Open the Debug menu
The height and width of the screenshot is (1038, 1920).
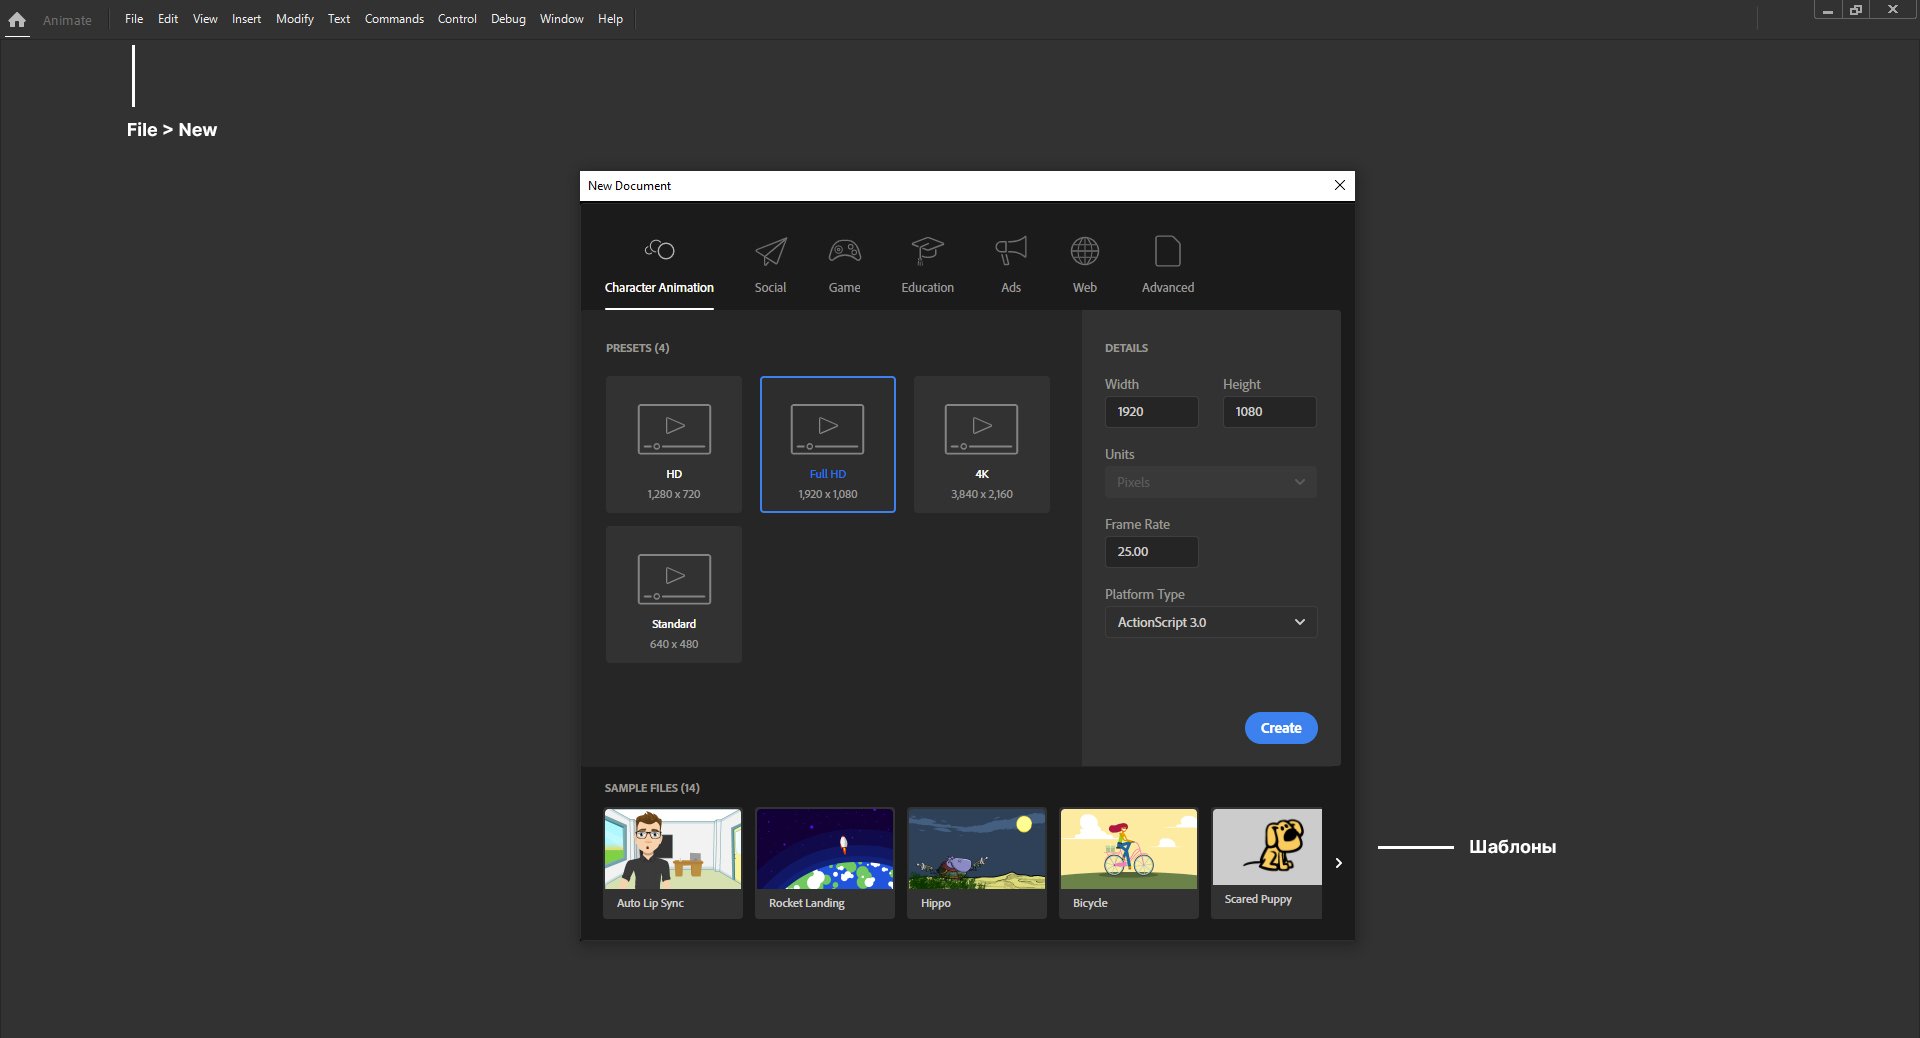coord(508,19)
